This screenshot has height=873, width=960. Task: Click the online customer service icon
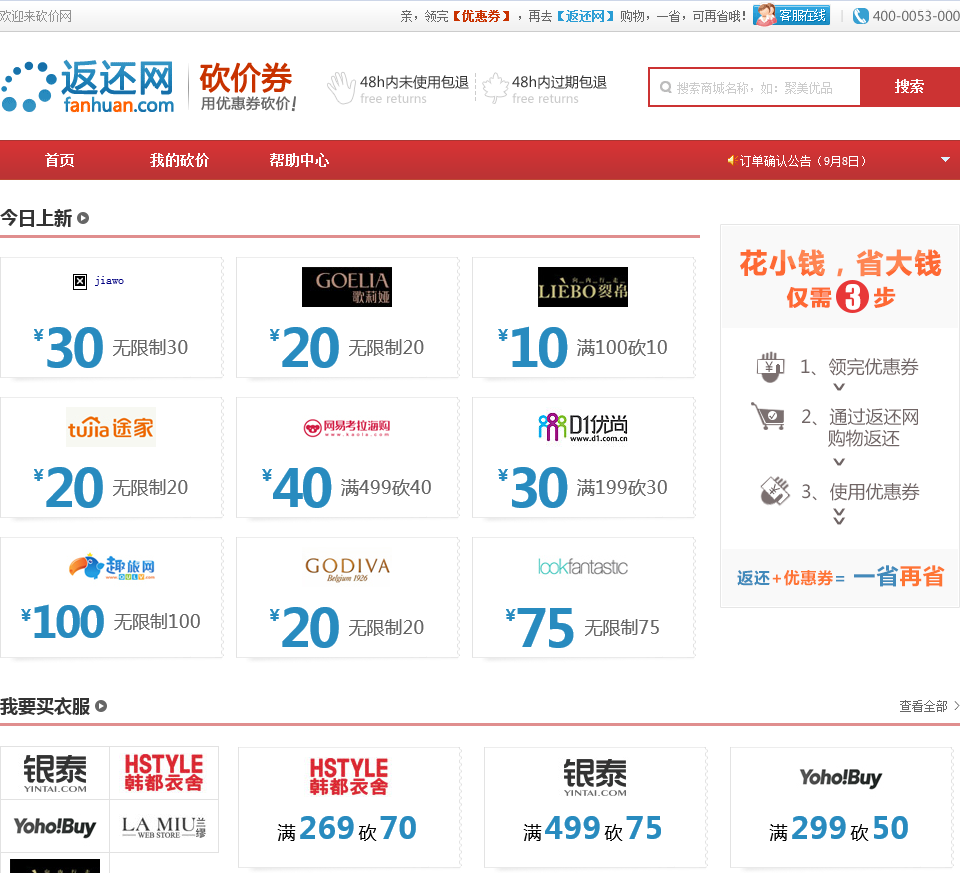pos(765,15)
